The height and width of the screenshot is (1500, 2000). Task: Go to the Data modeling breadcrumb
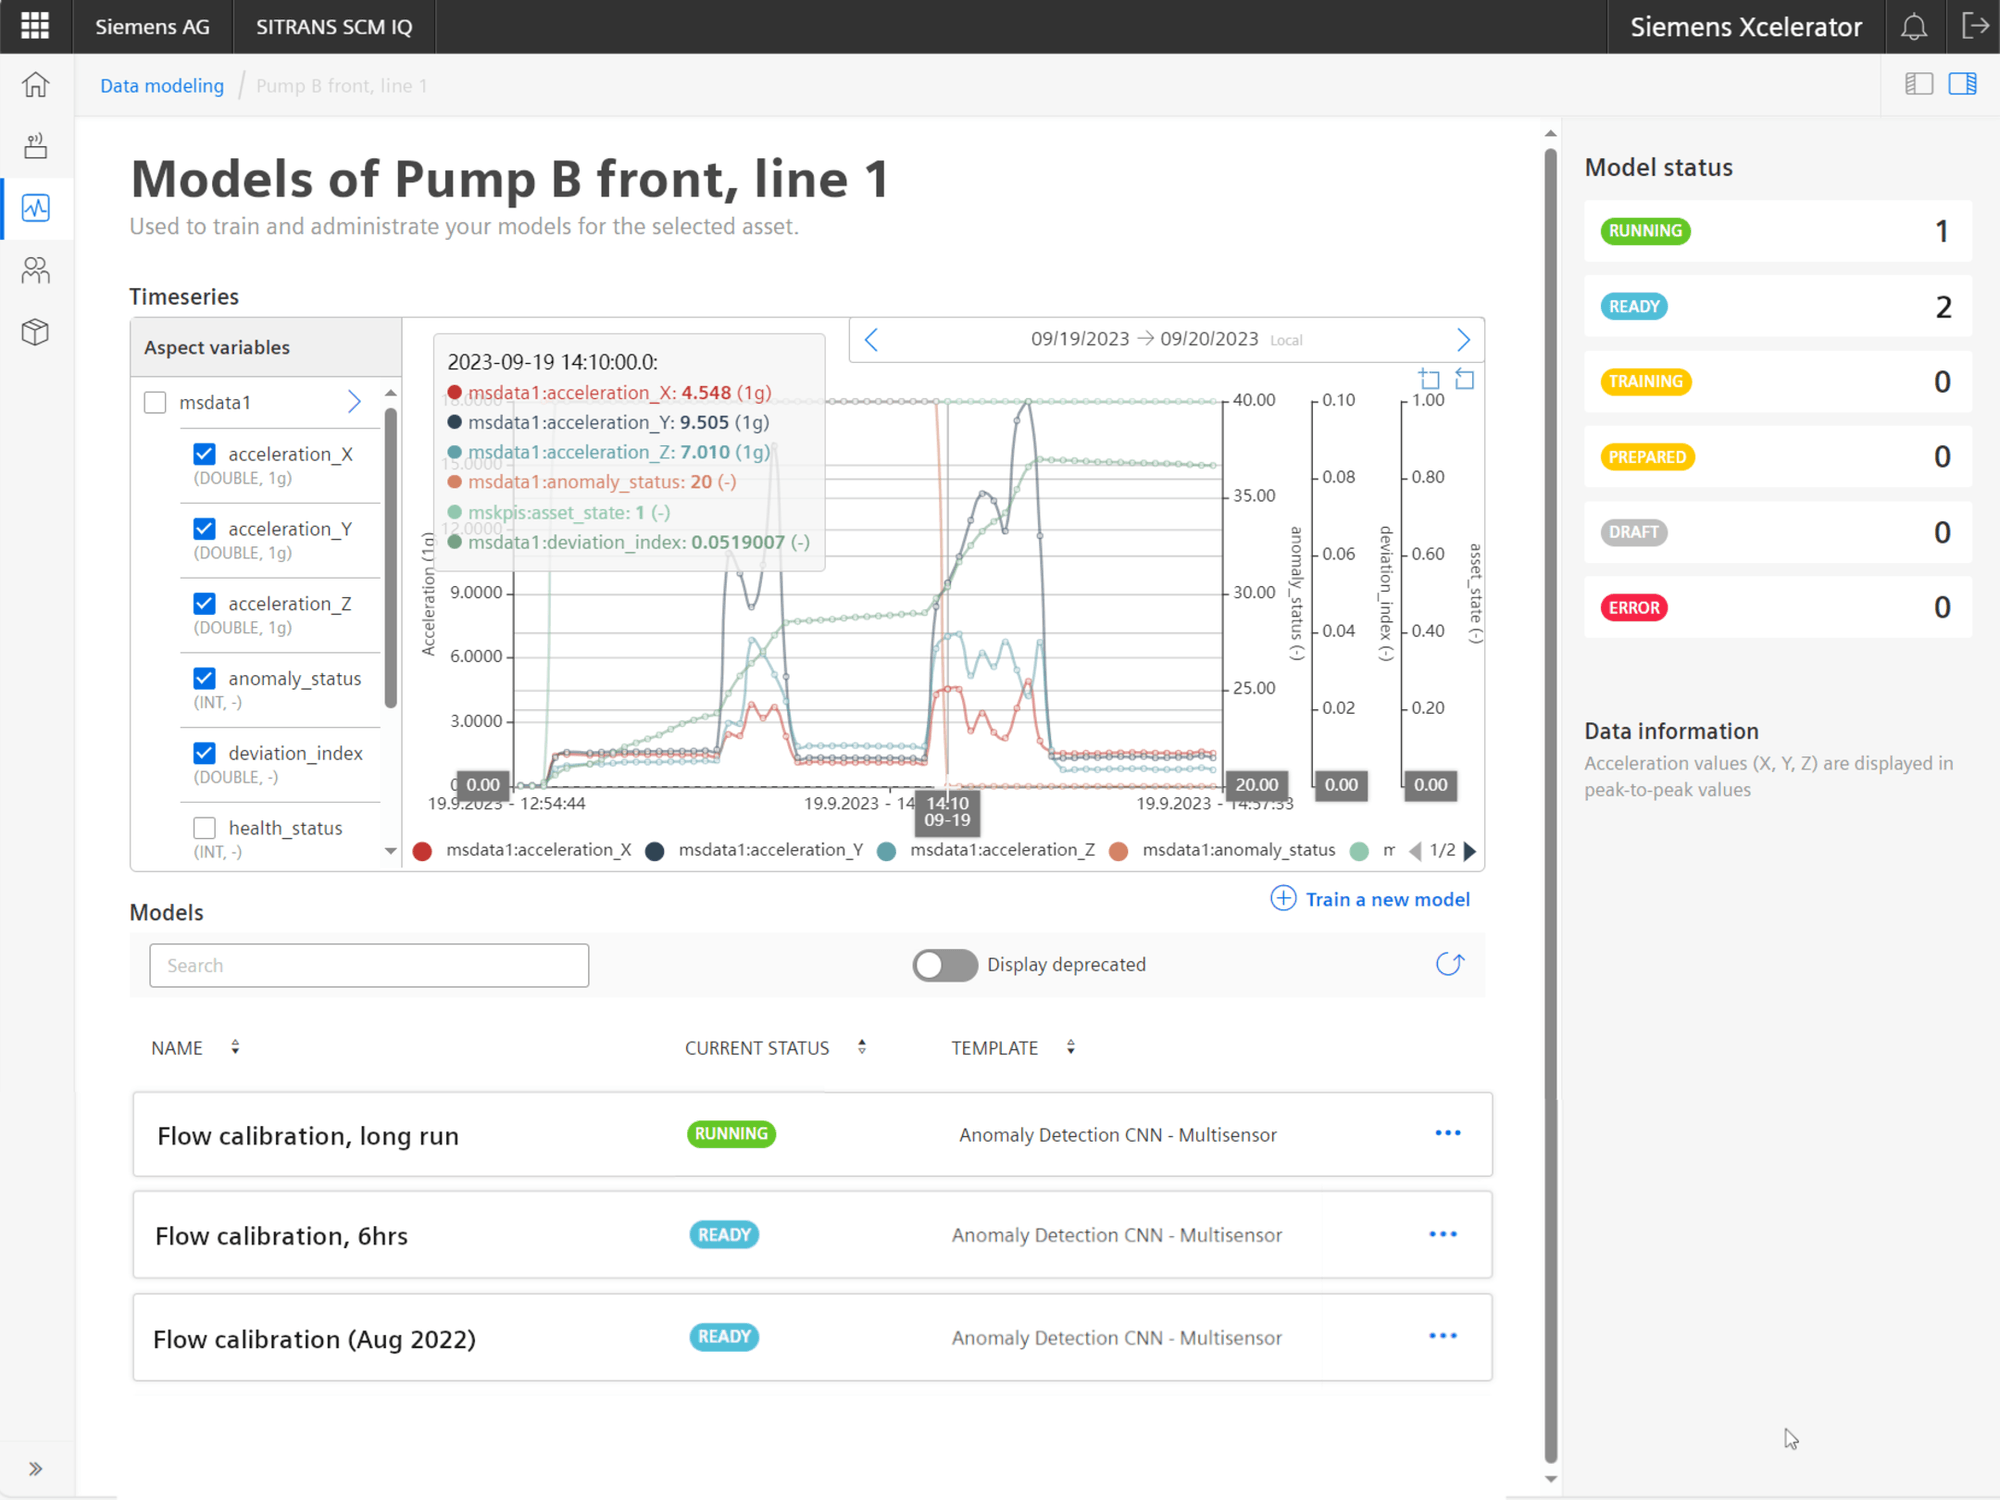[162, 86]
